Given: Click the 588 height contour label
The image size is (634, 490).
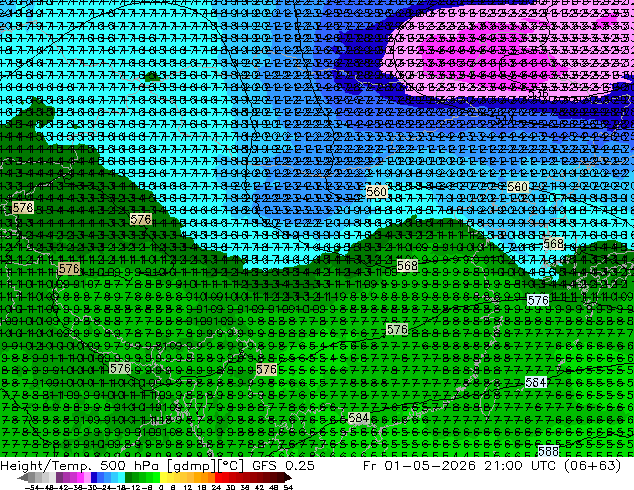Looking at the screenshot, I should (x=548, y=451).
